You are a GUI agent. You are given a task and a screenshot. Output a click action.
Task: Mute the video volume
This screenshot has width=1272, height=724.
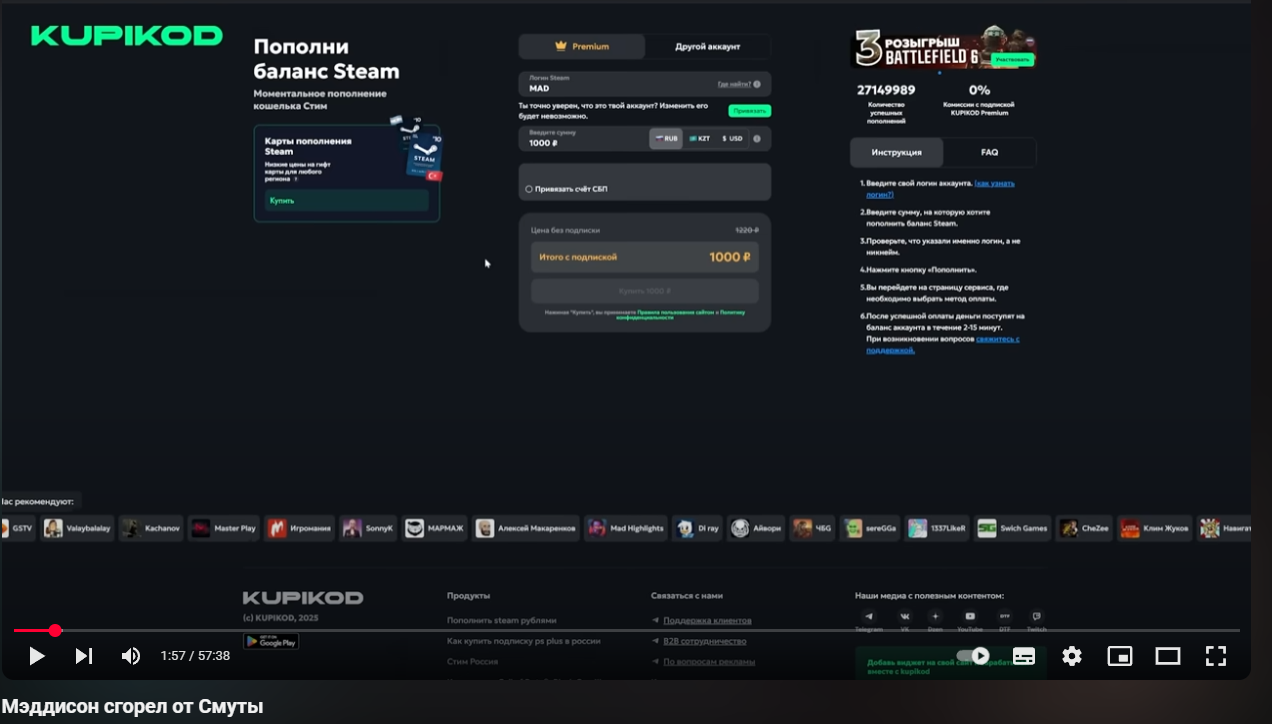pyautogui.click(x=131, y=656)
